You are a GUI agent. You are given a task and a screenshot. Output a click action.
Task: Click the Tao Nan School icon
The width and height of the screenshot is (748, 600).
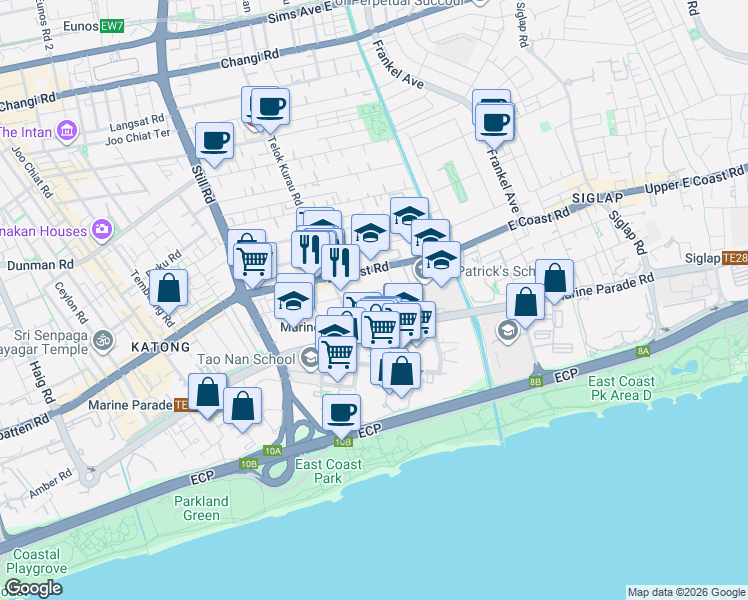[310, 358]
